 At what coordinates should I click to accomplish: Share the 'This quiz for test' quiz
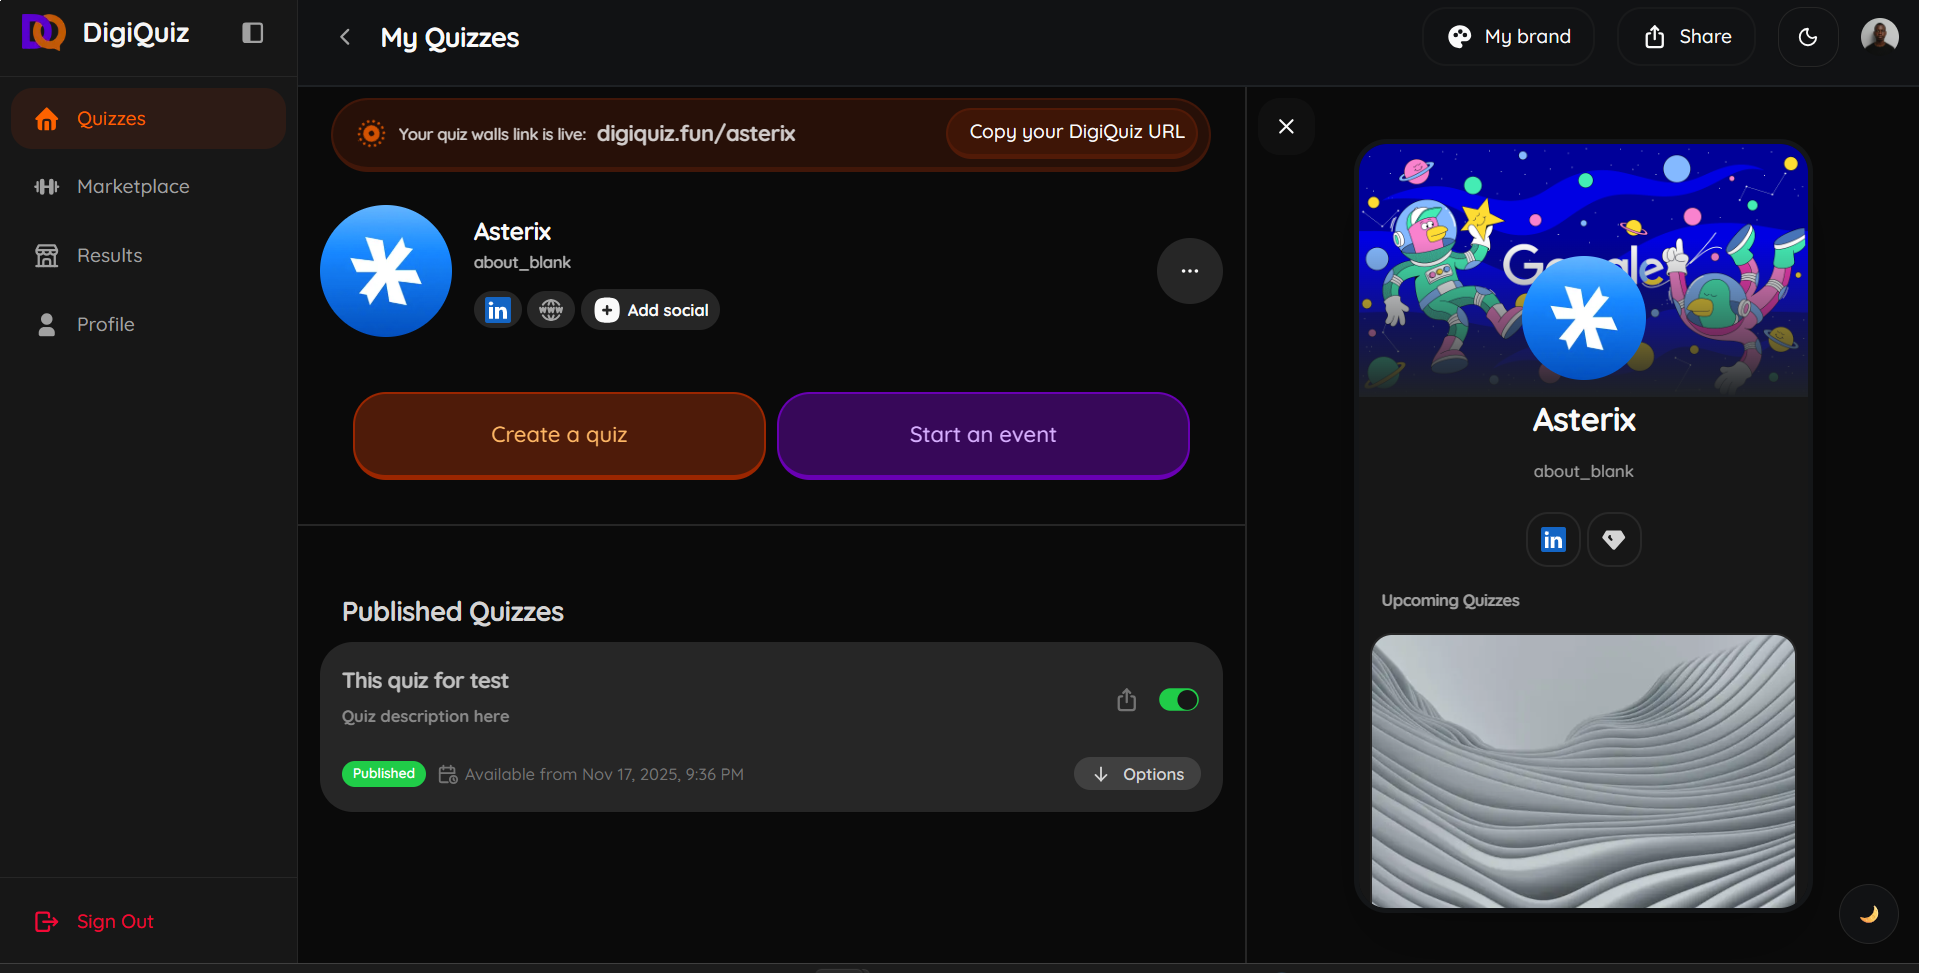point(1126,700)
